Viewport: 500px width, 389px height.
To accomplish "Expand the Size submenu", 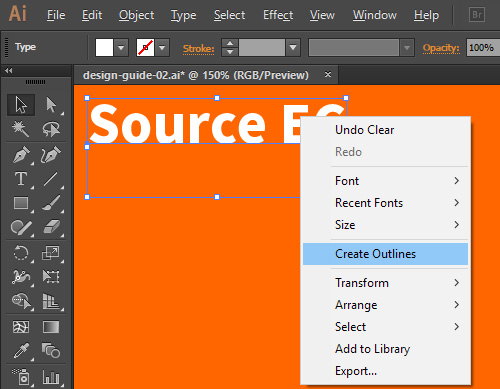I will click(385, 225).
